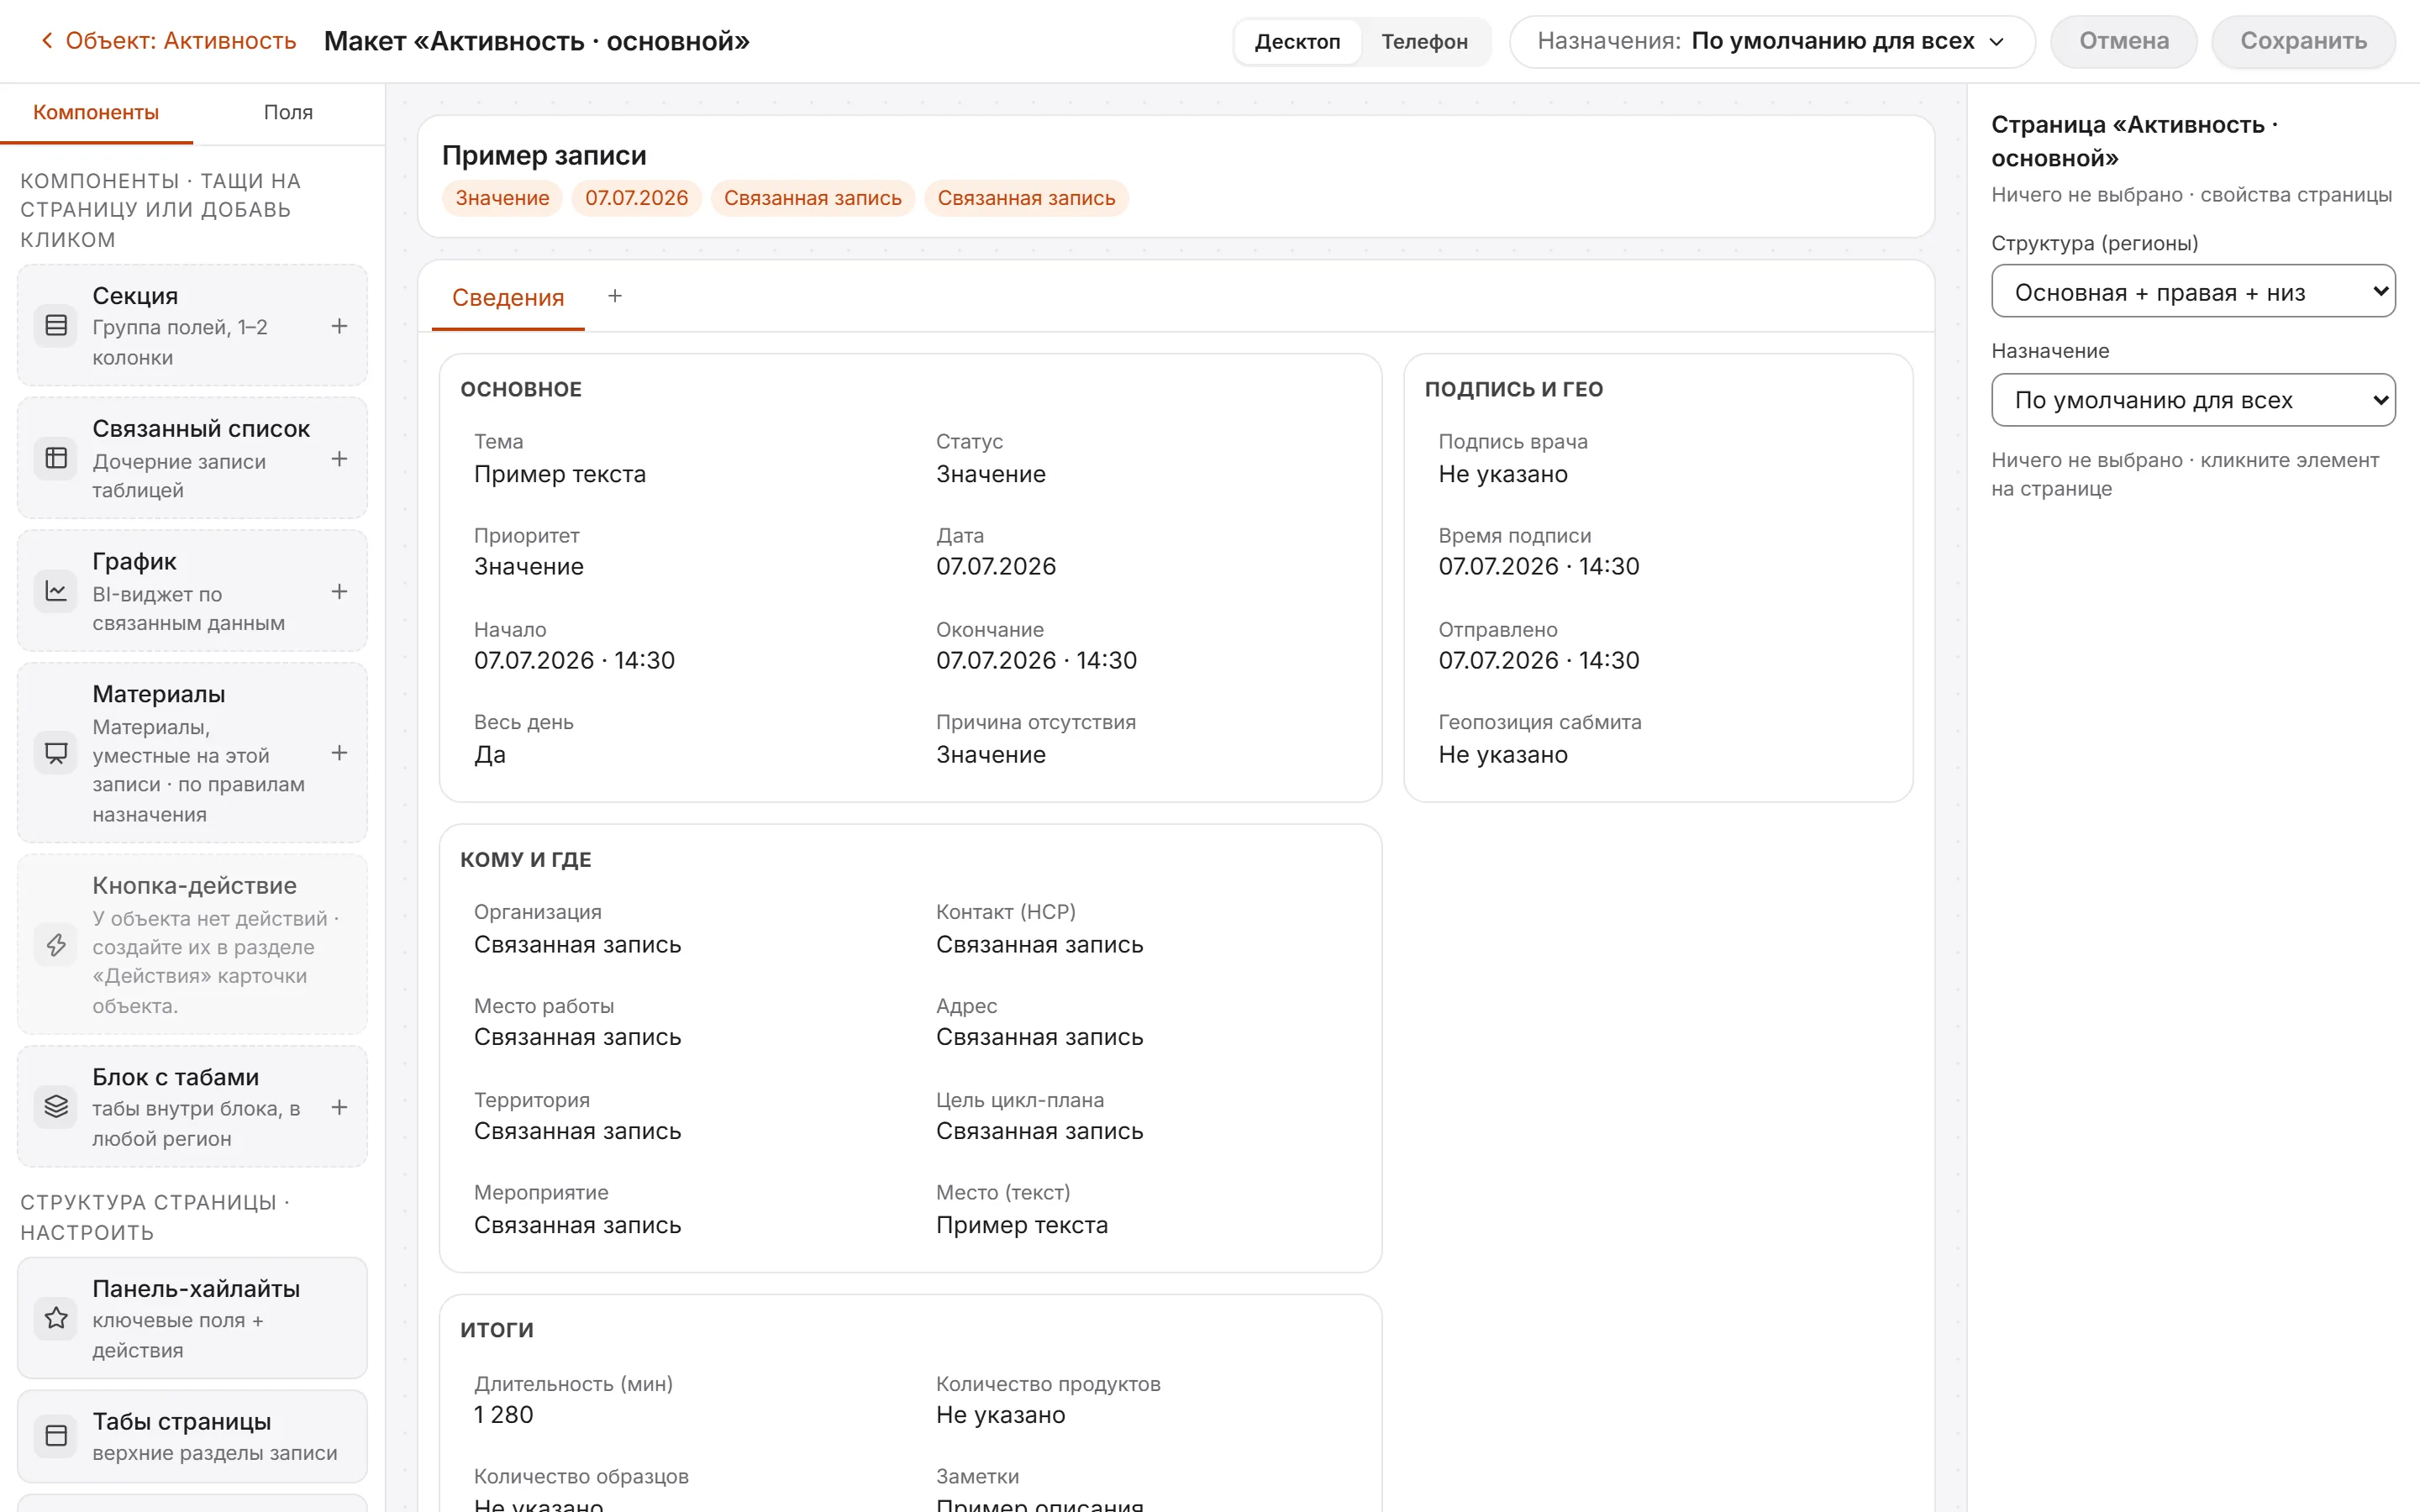Click the Связанный список table icon

[x=56, y=458]
